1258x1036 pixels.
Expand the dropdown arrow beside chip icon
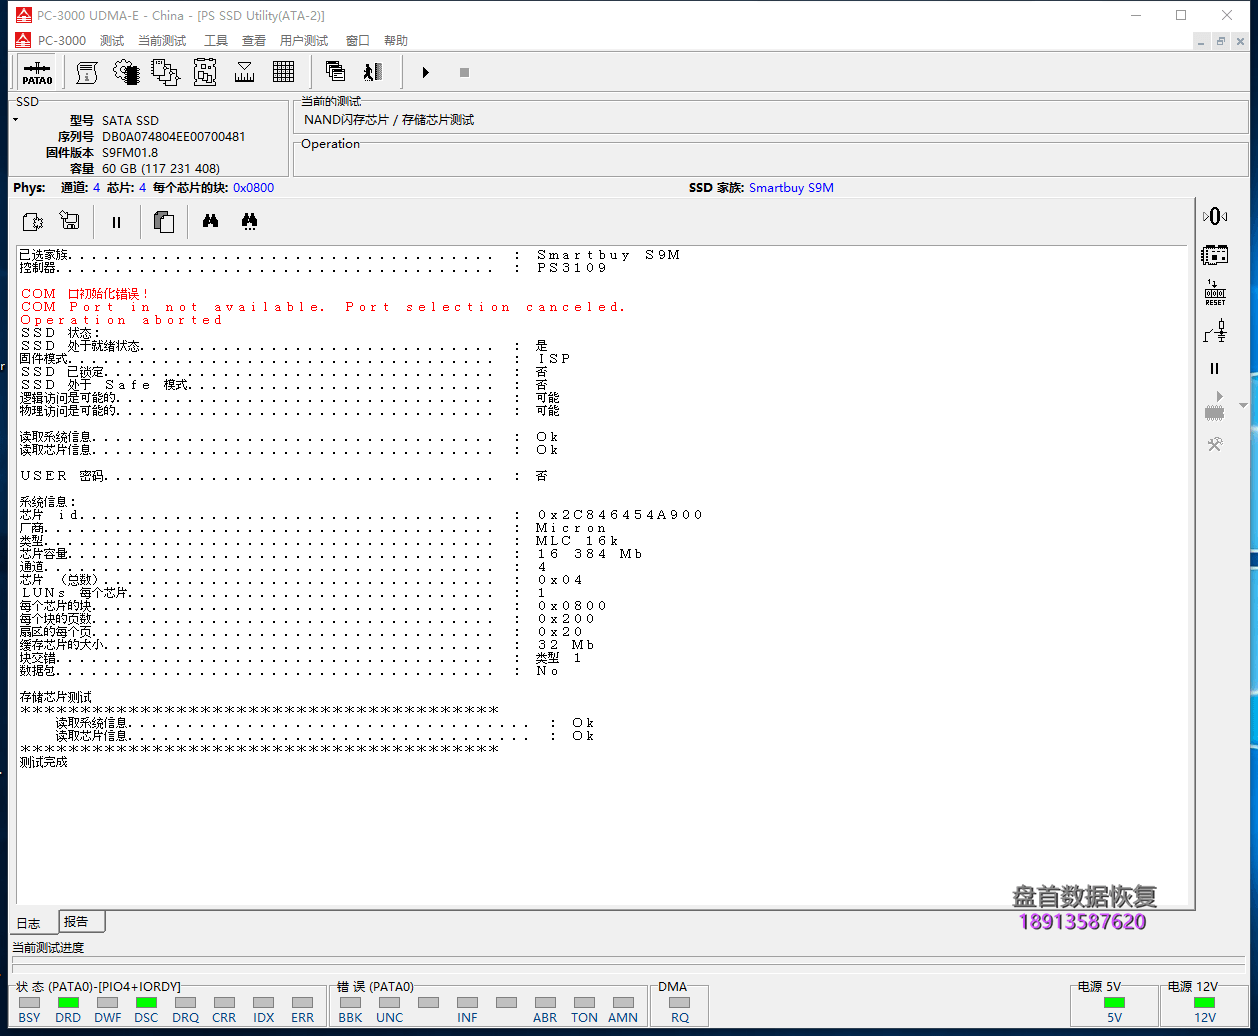click(x=1243, y=405)
